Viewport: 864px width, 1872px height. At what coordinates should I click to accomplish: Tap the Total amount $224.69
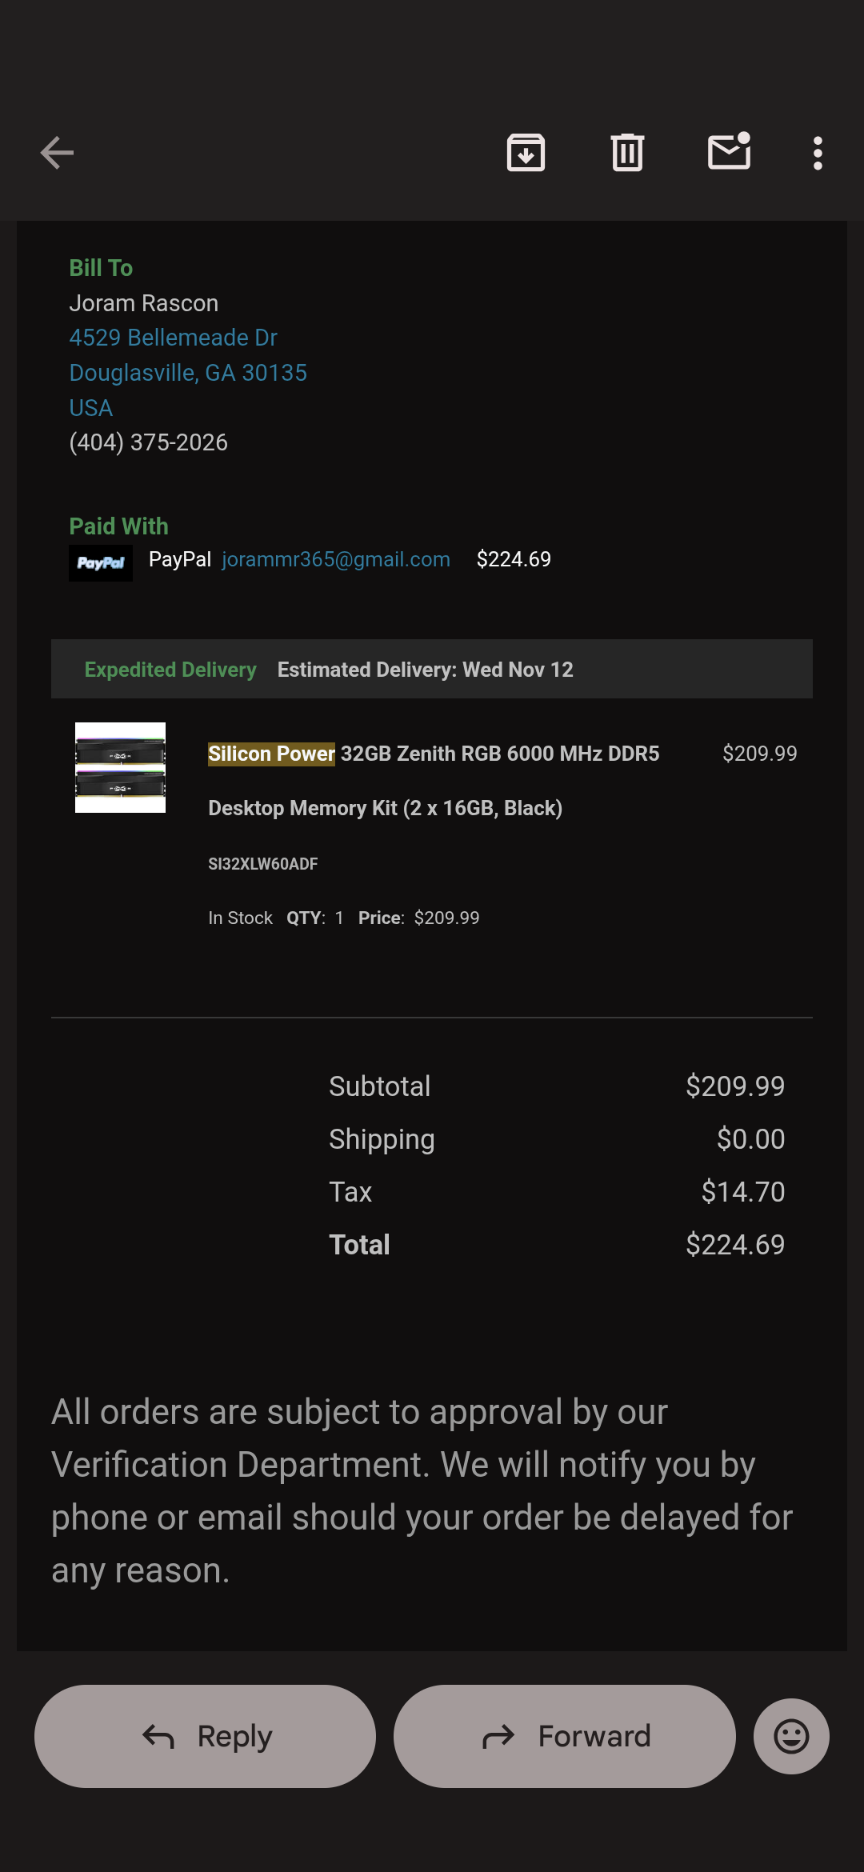[x=735, y=1245]
